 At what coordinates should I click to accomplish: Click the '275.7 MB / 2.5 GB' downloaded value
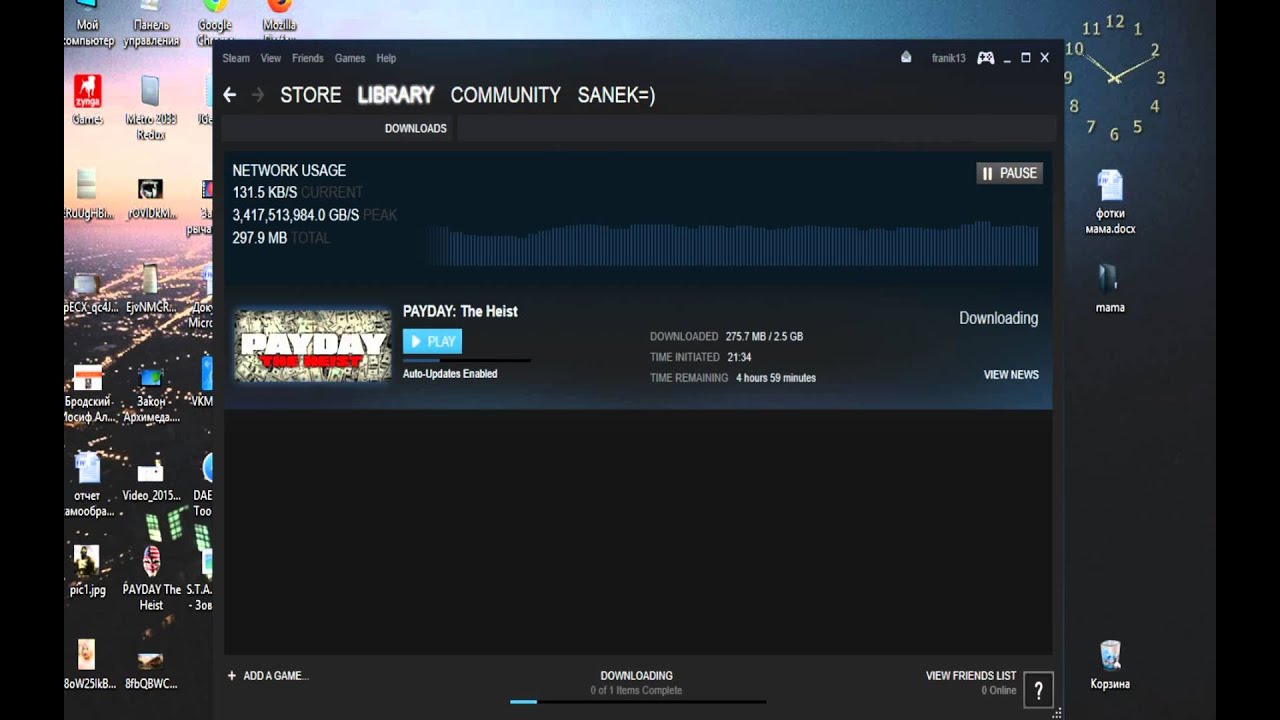[x=764, y=337]
